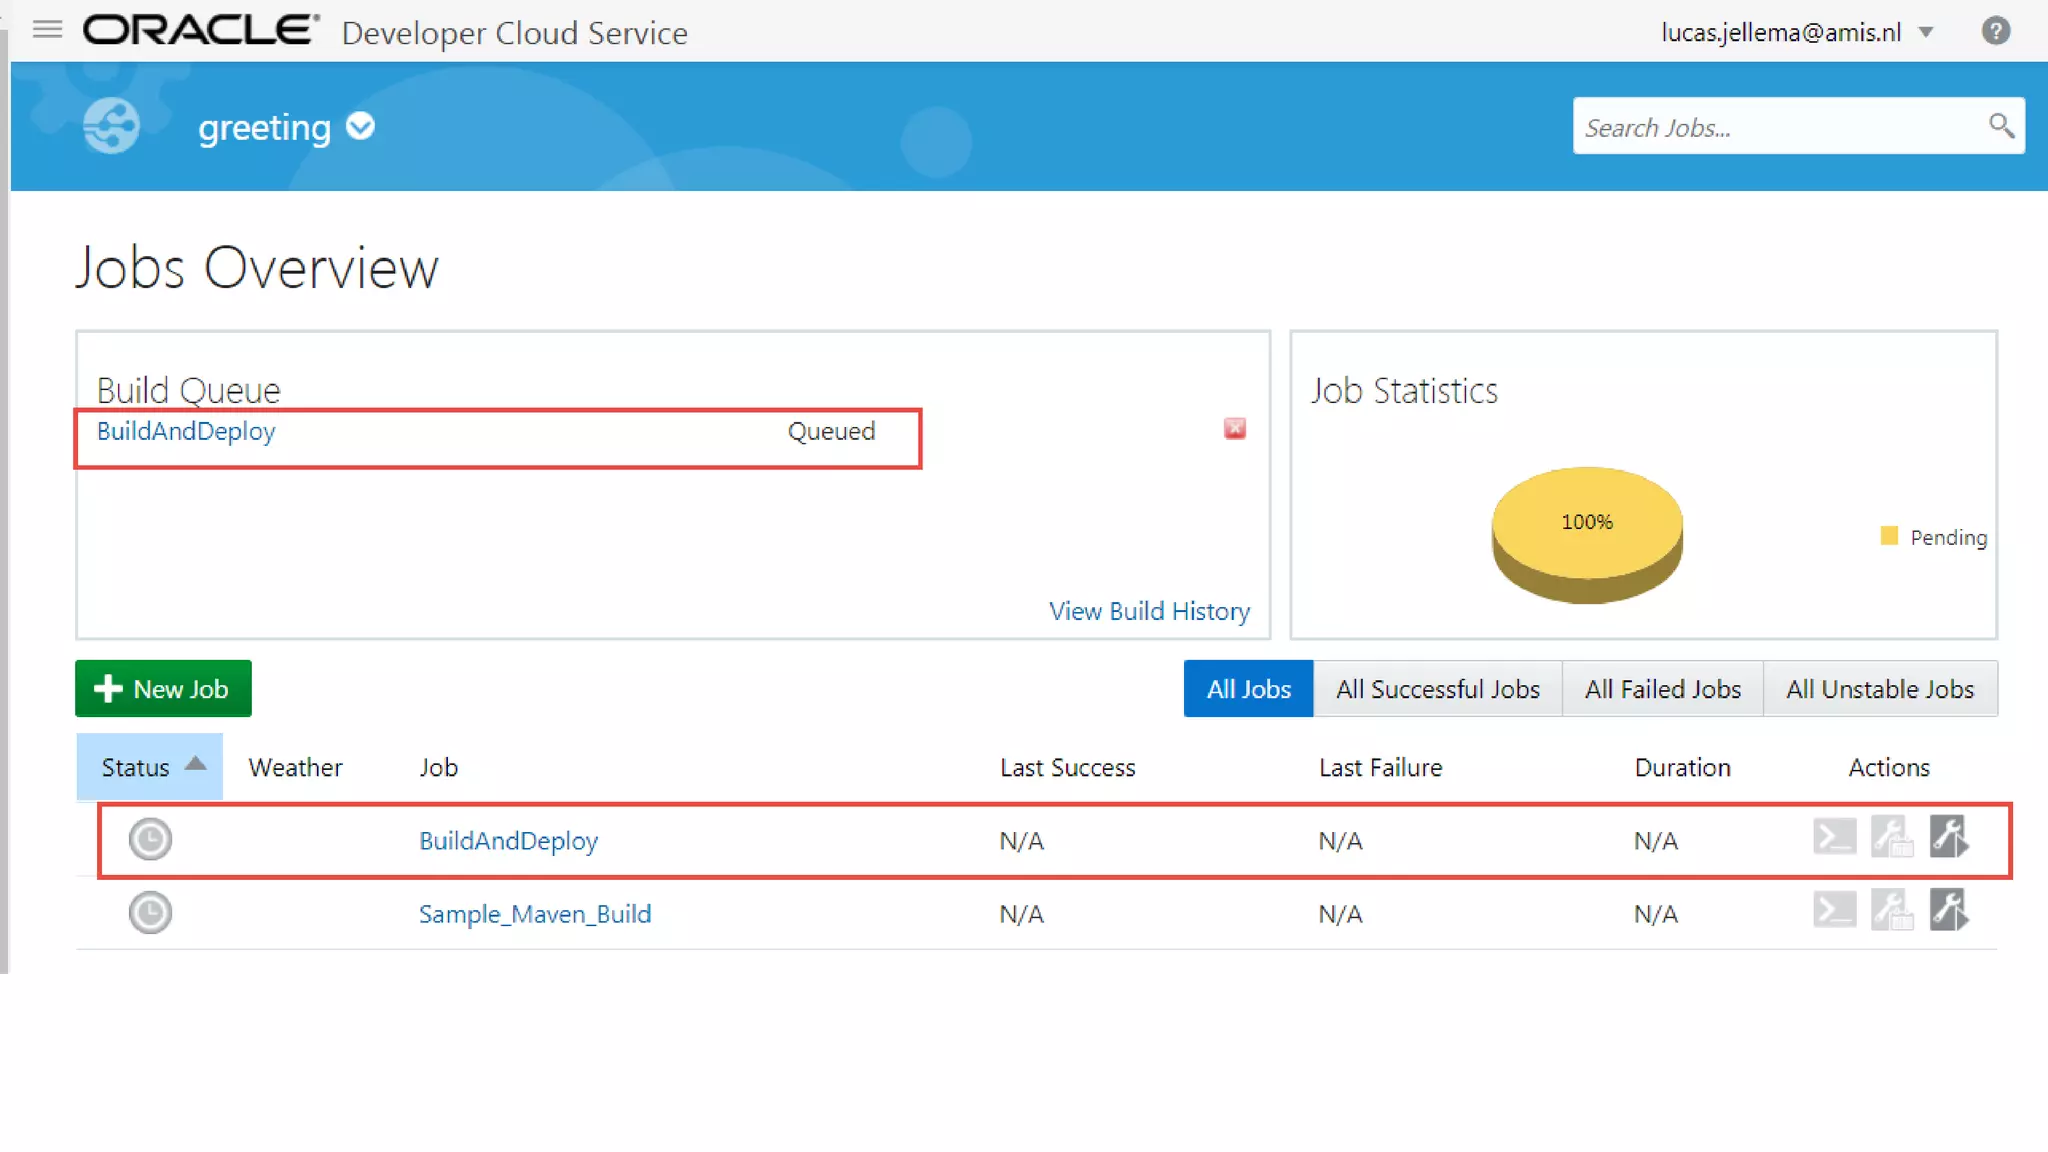Click Build Now wrench icon for Sample_Maven_Build
Screen dimensions: 2048x1152
[1949, 911]
